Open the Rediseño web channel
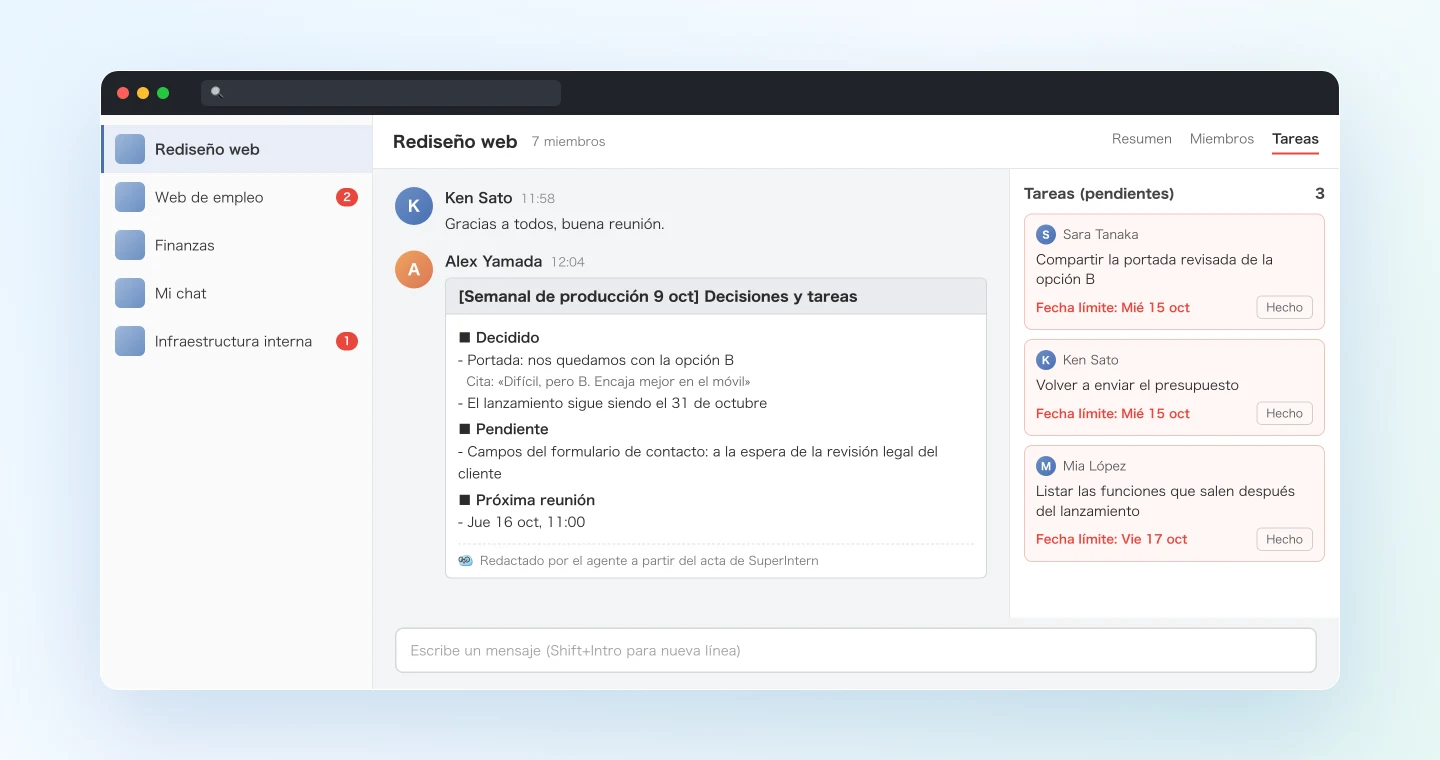The image size is (1440, 760). [237, 149]
